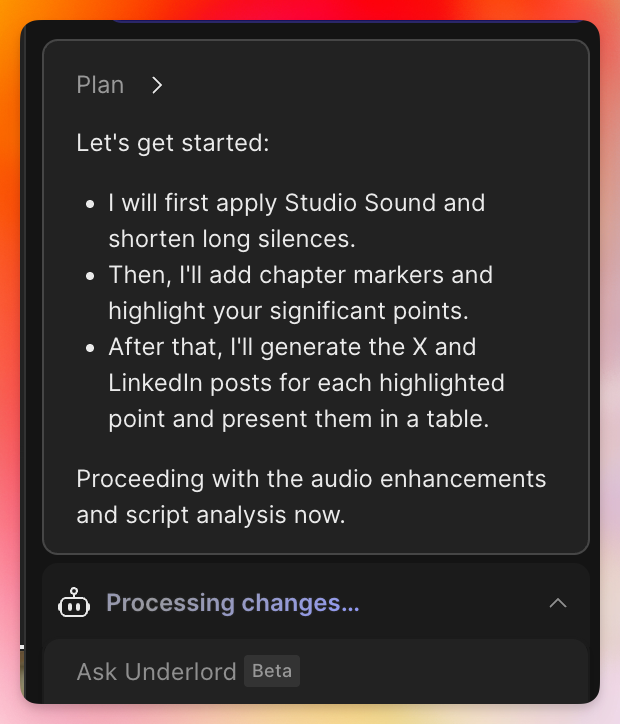Click the "Let's get started:" text

pos(172,142)
